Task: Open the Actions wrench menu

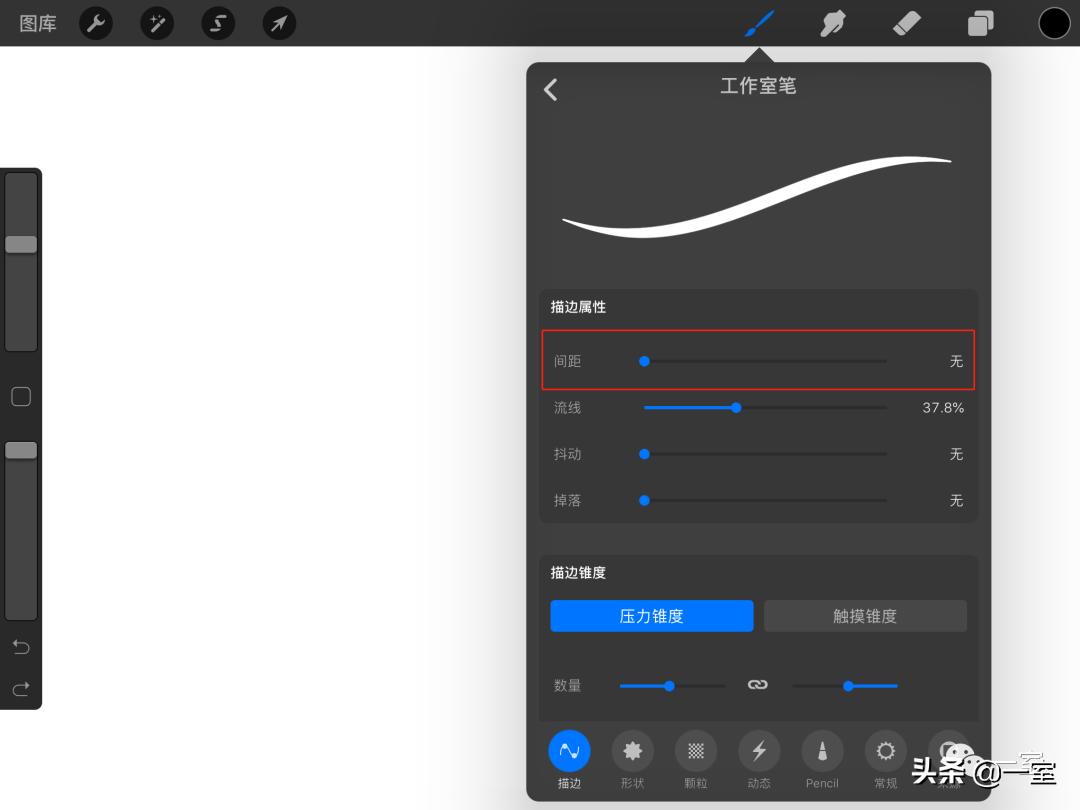Action: coord(96,23)
